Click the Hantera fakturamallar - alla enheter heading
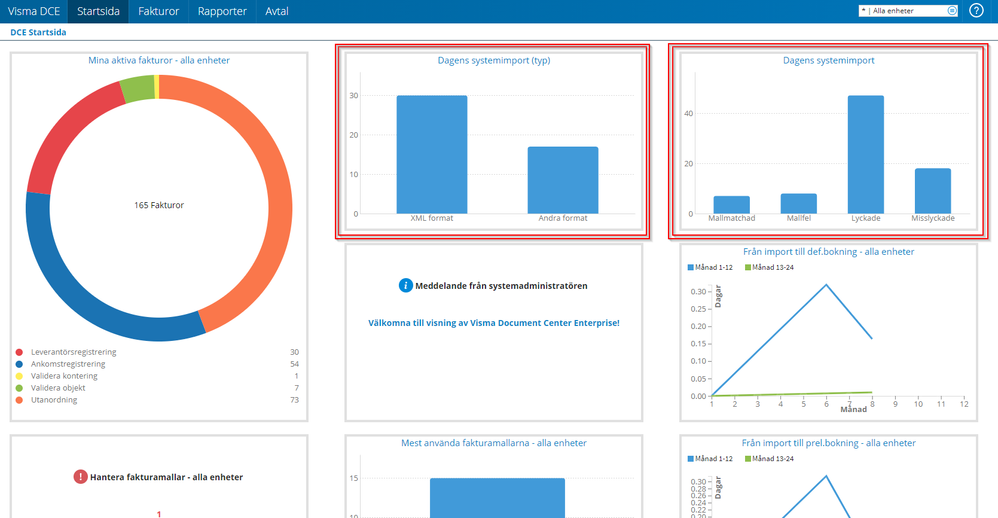998x518 pixels. pos(166,477)
